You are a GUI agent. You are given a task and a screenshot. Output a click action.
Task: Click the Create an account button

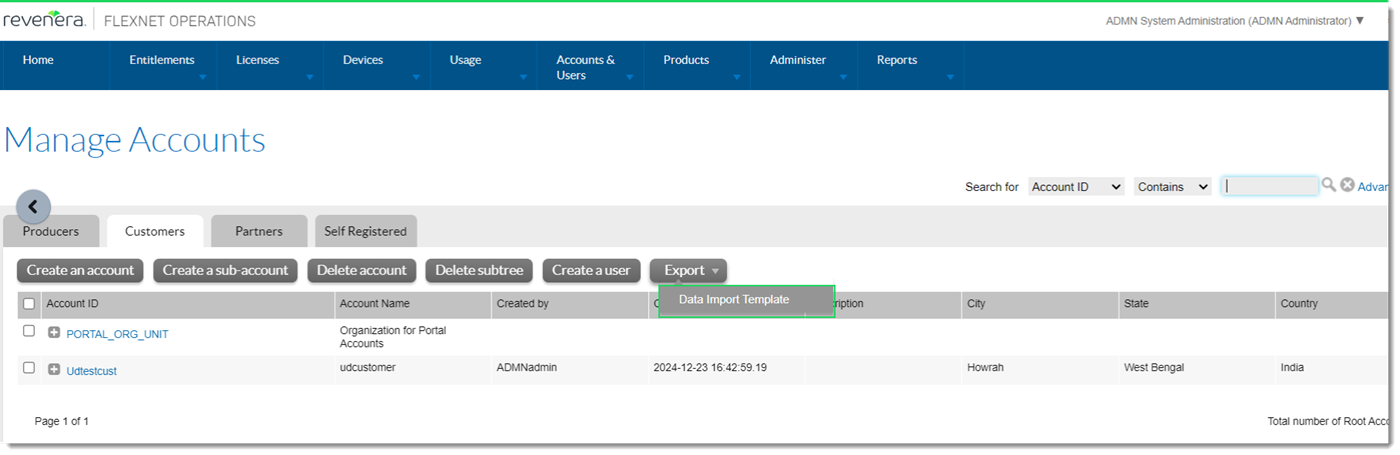point(80,270)
